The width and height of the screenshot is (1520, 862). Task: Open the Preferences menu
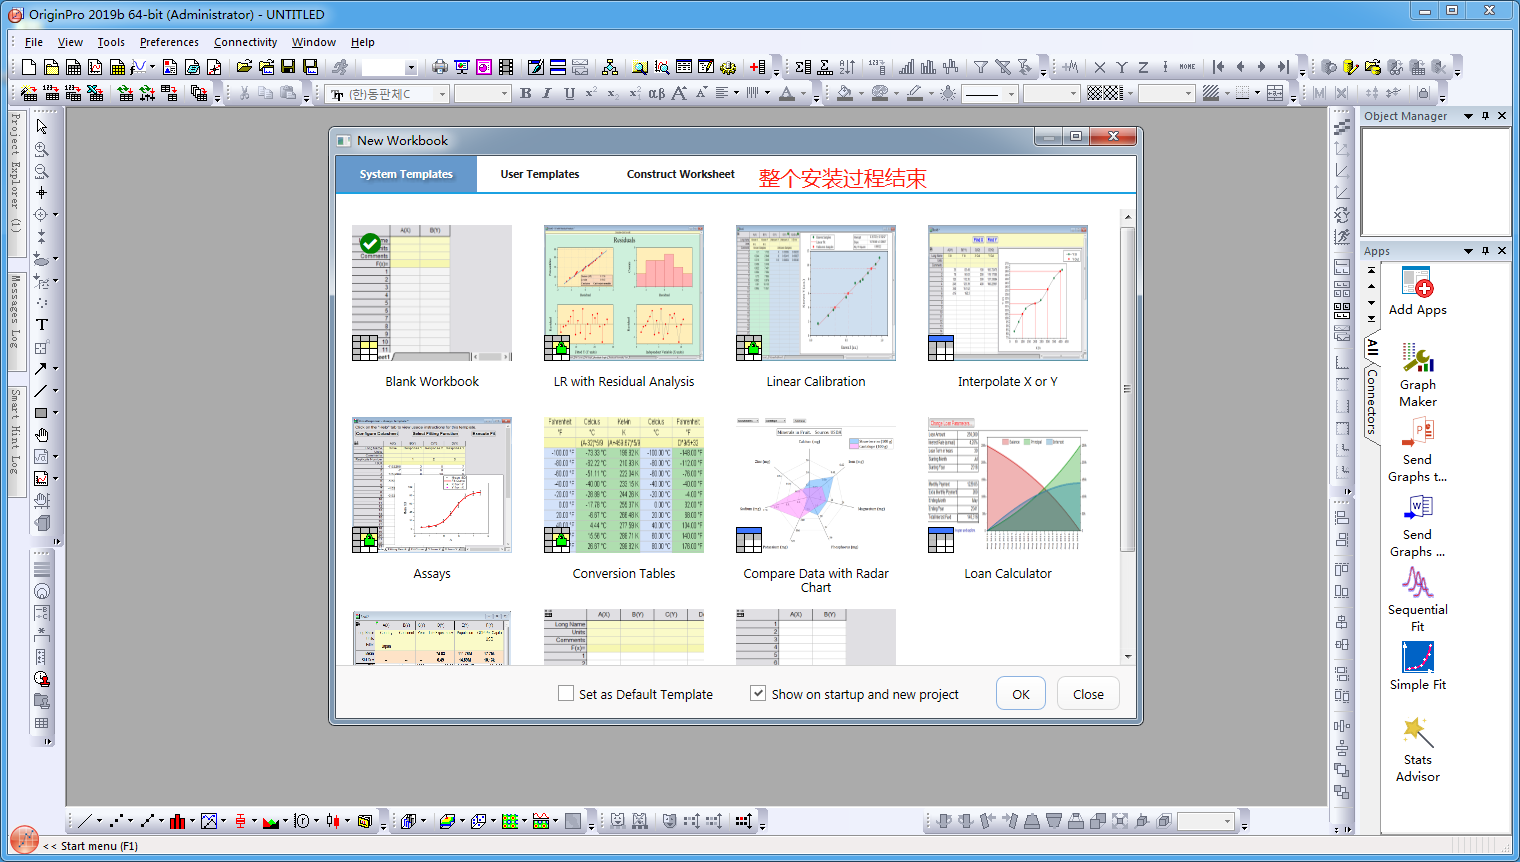pos(169,42)
